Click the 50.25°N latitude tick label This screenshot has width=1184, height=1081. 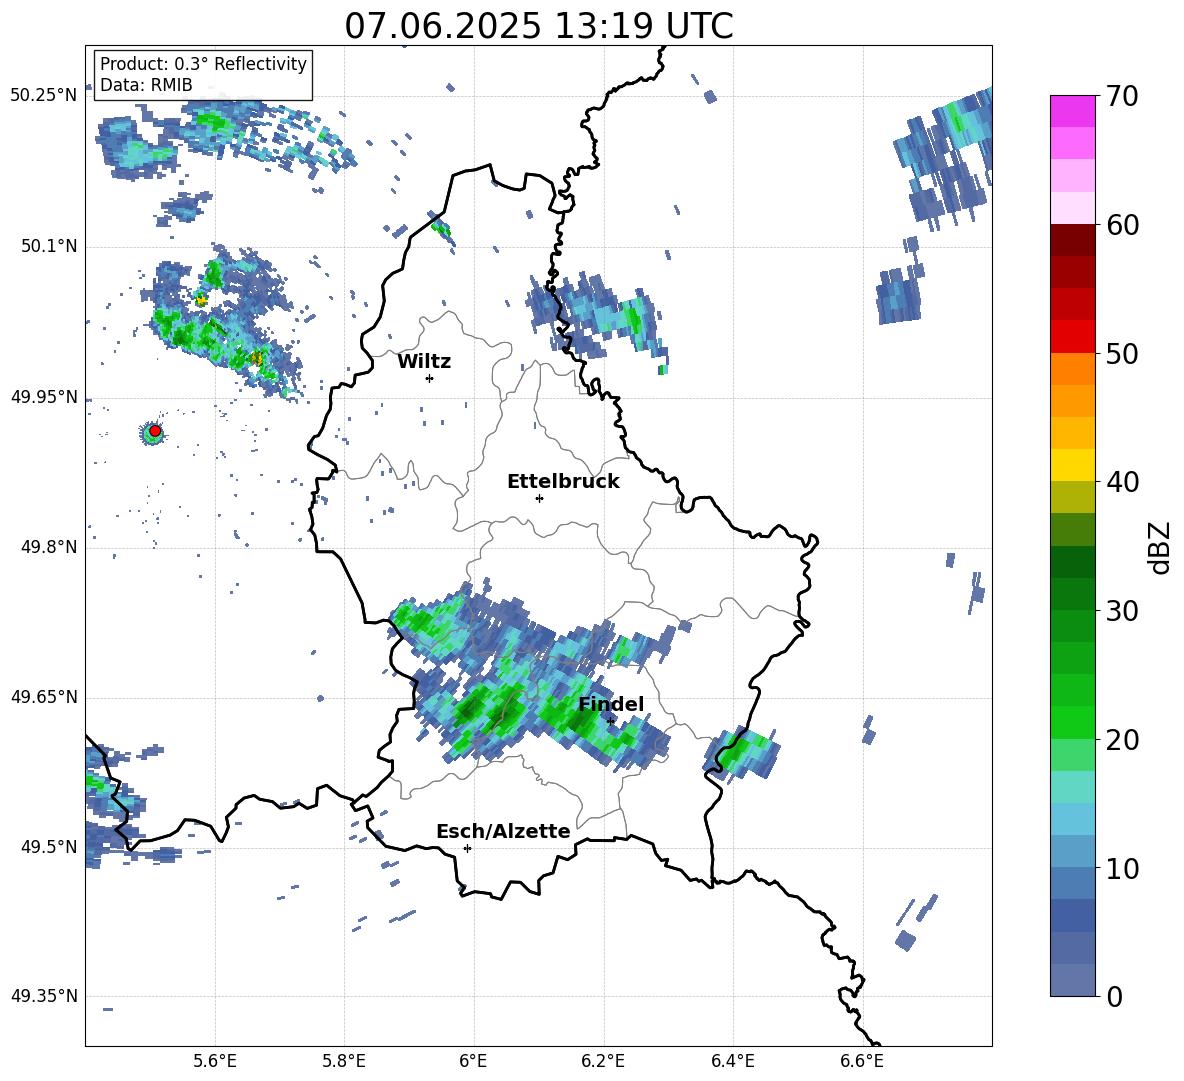coord(43,96)
